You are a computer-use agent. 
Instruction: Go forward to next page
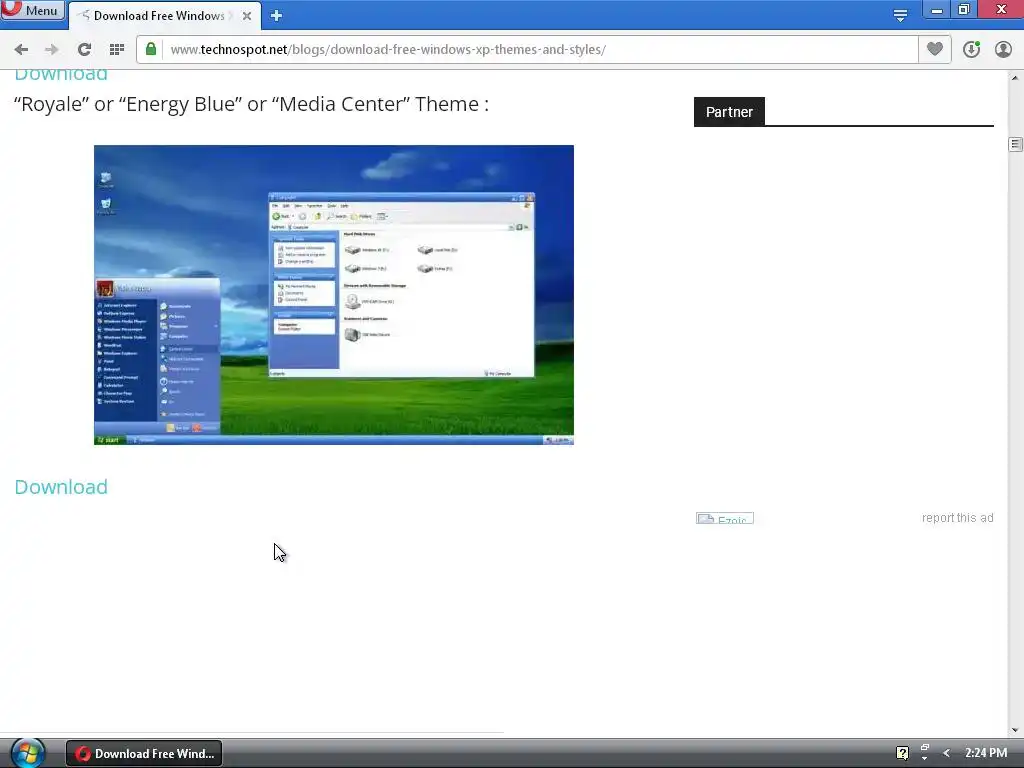pos(52,50)
